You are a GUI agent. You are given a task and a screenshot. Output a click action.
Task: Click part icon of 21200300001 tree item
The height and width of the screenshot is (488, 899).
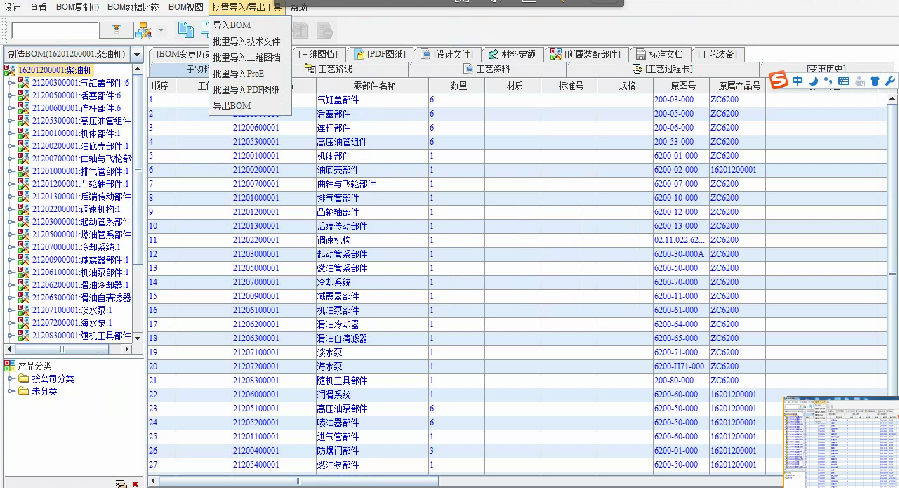[24, 83]
